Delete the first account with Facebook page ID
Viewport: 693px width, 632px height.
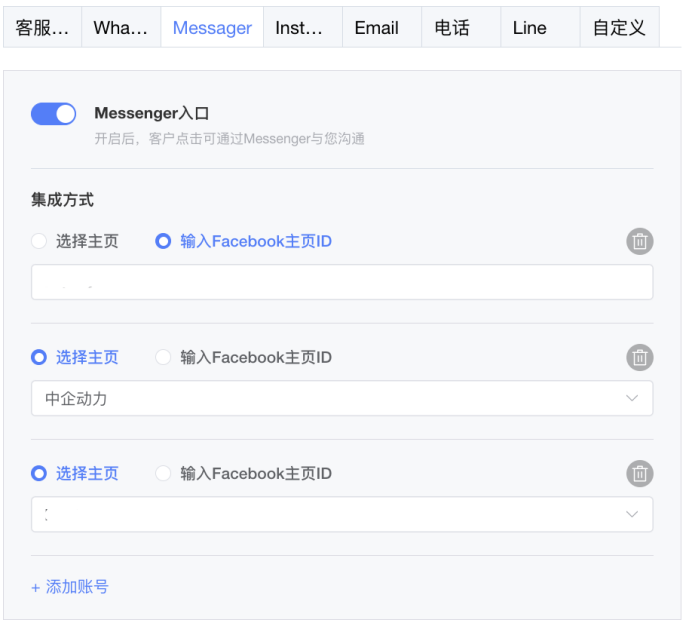pyautogui.click(x=640, y=241)
